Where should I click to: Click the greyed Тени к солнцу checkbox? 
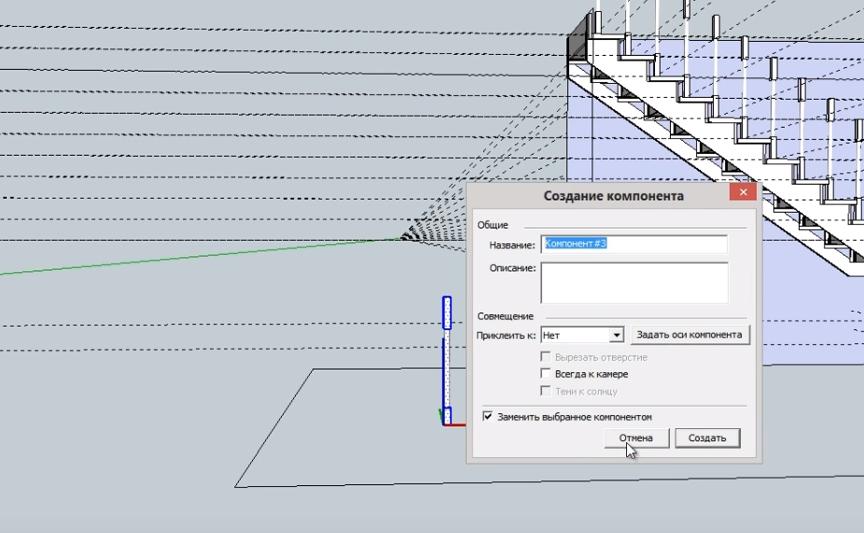(545, 391)
